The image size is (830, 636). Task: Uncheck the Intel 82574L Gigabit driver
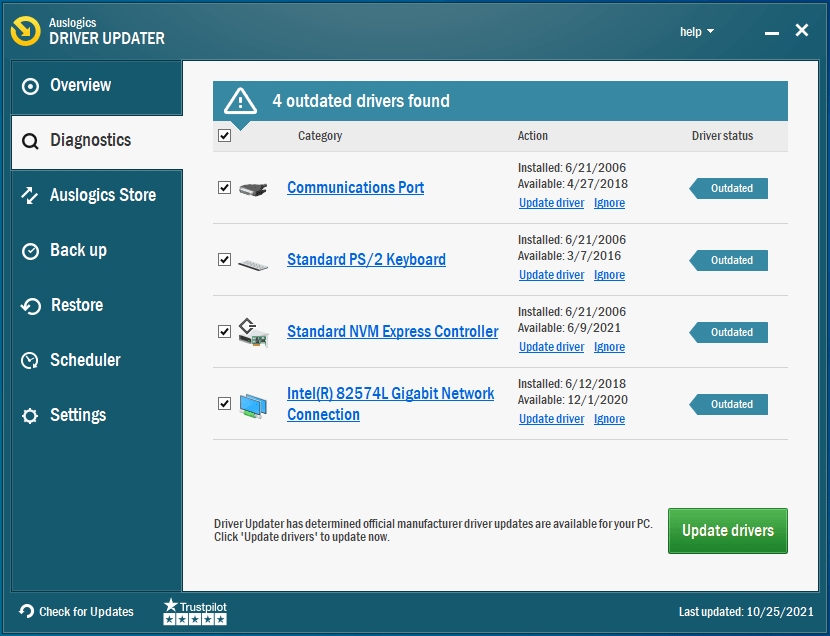click(x=224, y=404)
